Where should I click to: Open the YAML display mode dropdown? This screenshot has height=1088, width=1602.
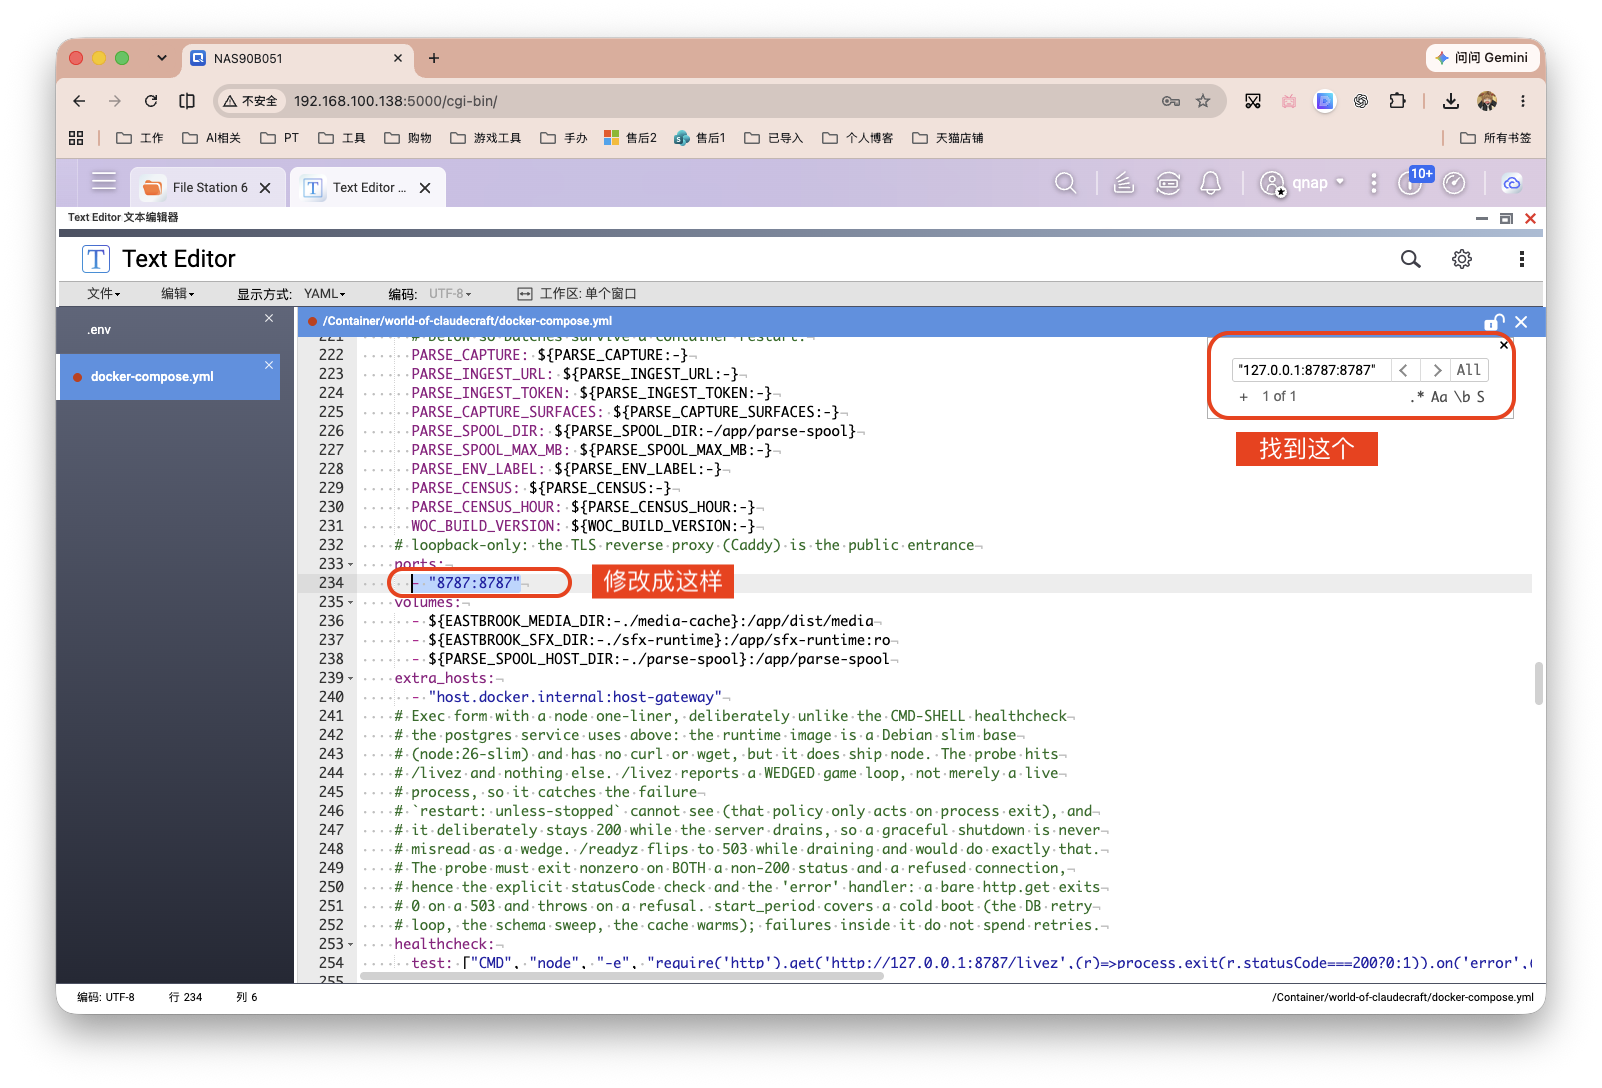point(325,294)
